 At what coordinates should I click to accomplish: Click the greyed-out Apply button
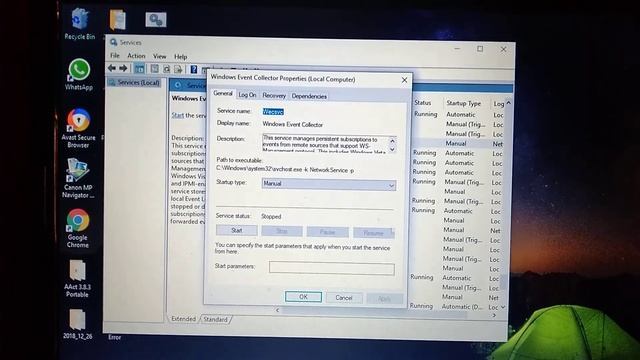click(384, 298)
